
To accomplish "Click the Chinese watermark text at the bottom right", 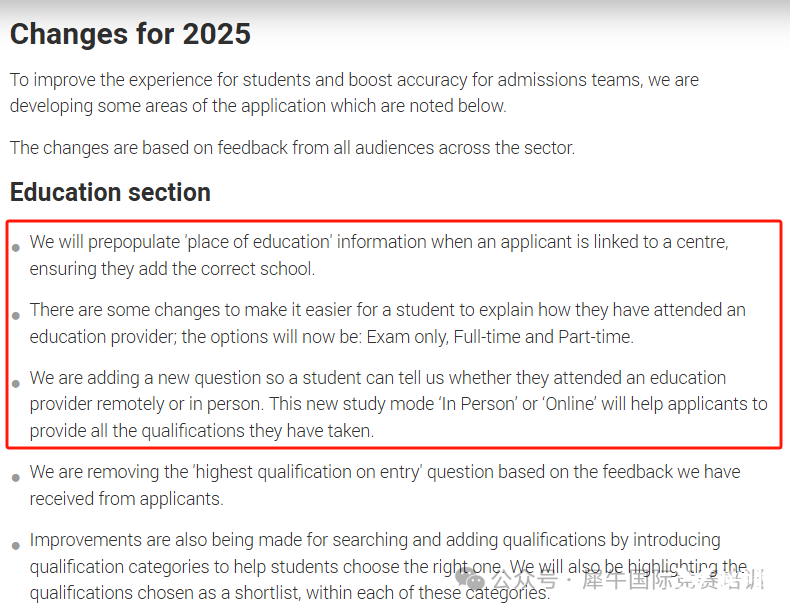I will click(628, 580).
